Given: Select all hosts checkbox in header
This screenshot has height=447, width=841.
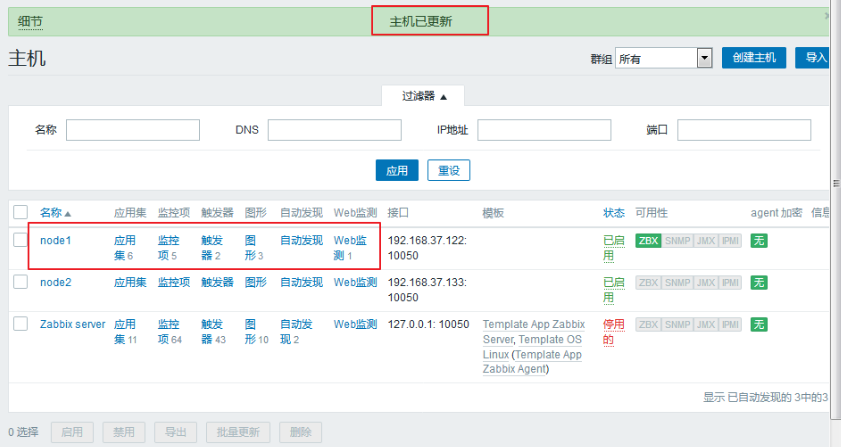Looking at the screenshot, I should [20, 212].
